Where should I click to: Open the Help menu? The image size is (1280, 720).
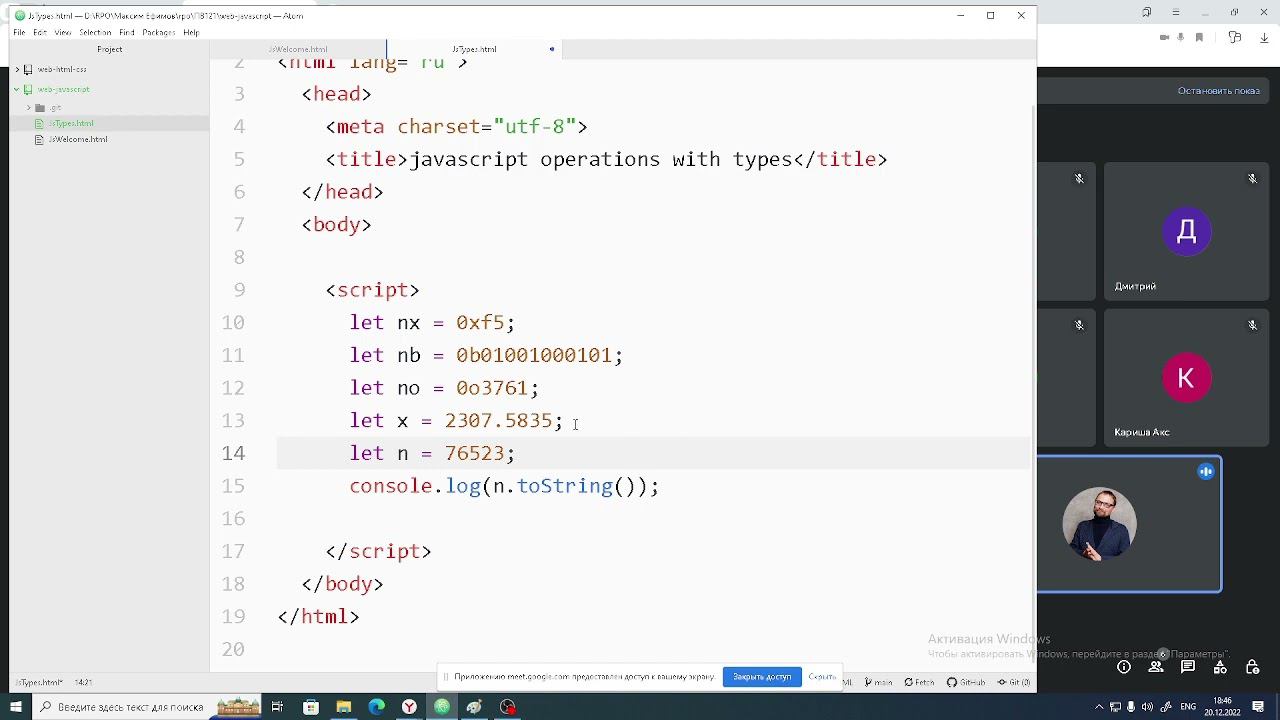[x=191, y=32]
